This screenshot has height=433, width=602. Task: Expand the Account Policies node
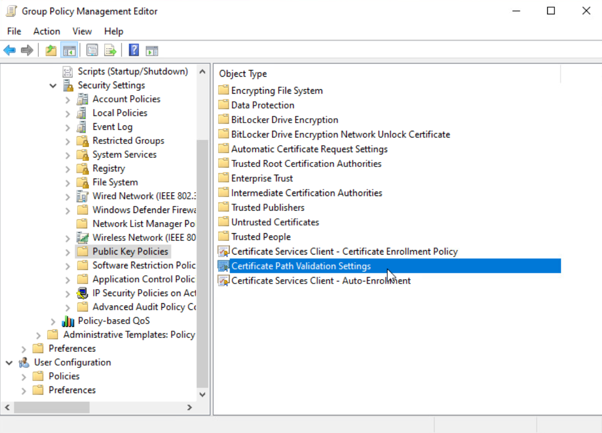tap(68, 100)
